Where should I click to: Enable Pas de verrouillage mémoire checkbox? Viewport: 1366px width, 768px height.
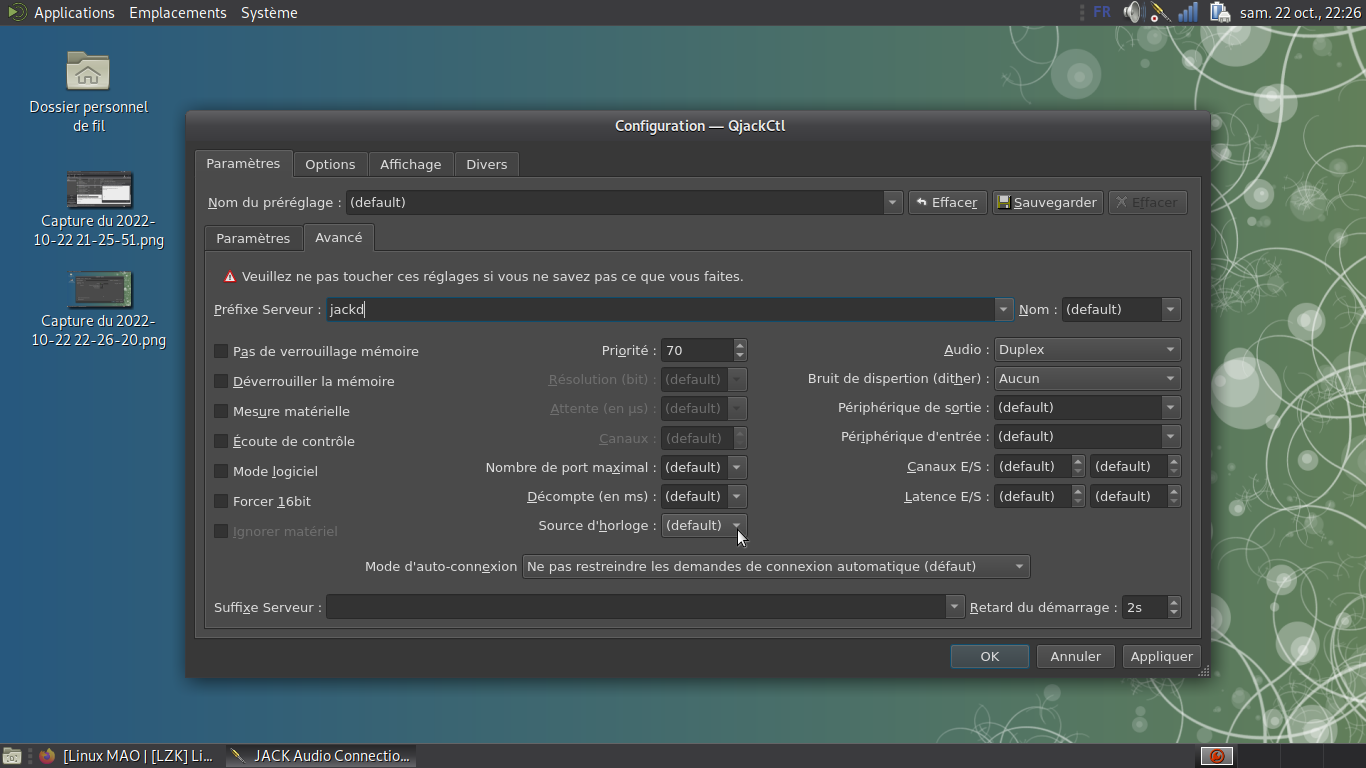(x=221, y=351)
